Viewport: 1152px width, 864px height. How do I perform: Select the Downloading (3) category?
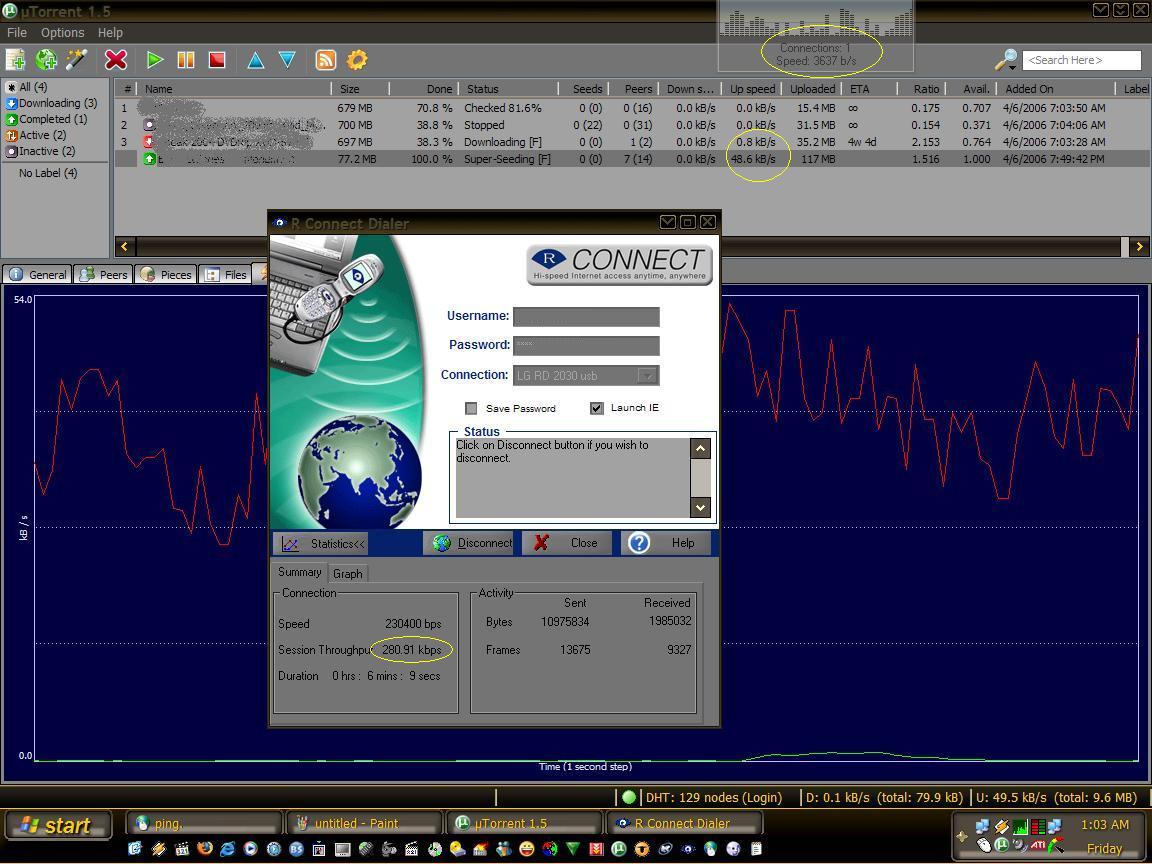[51, 103]
